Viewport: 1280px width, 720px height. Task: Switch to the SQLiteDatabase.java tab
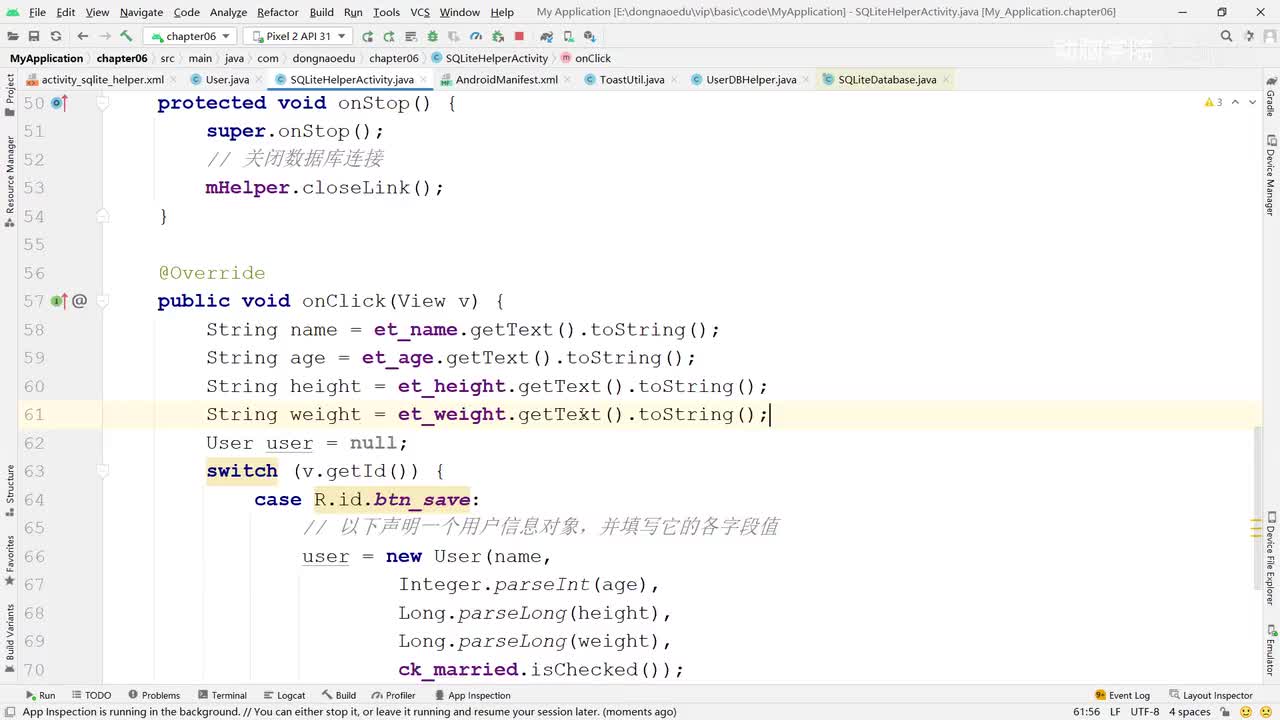[887, 79]
